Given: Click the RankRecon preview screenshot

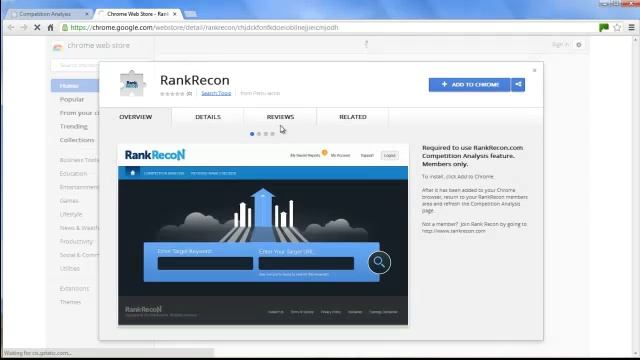Looking at the screenshot, I should coord(263,234).
